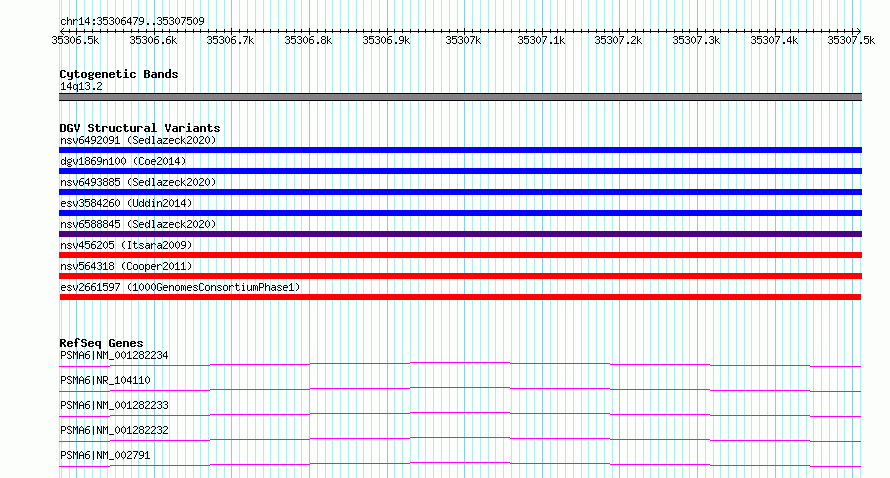Open transcript PSMA6|NM_001282234 label

point(114,355)
